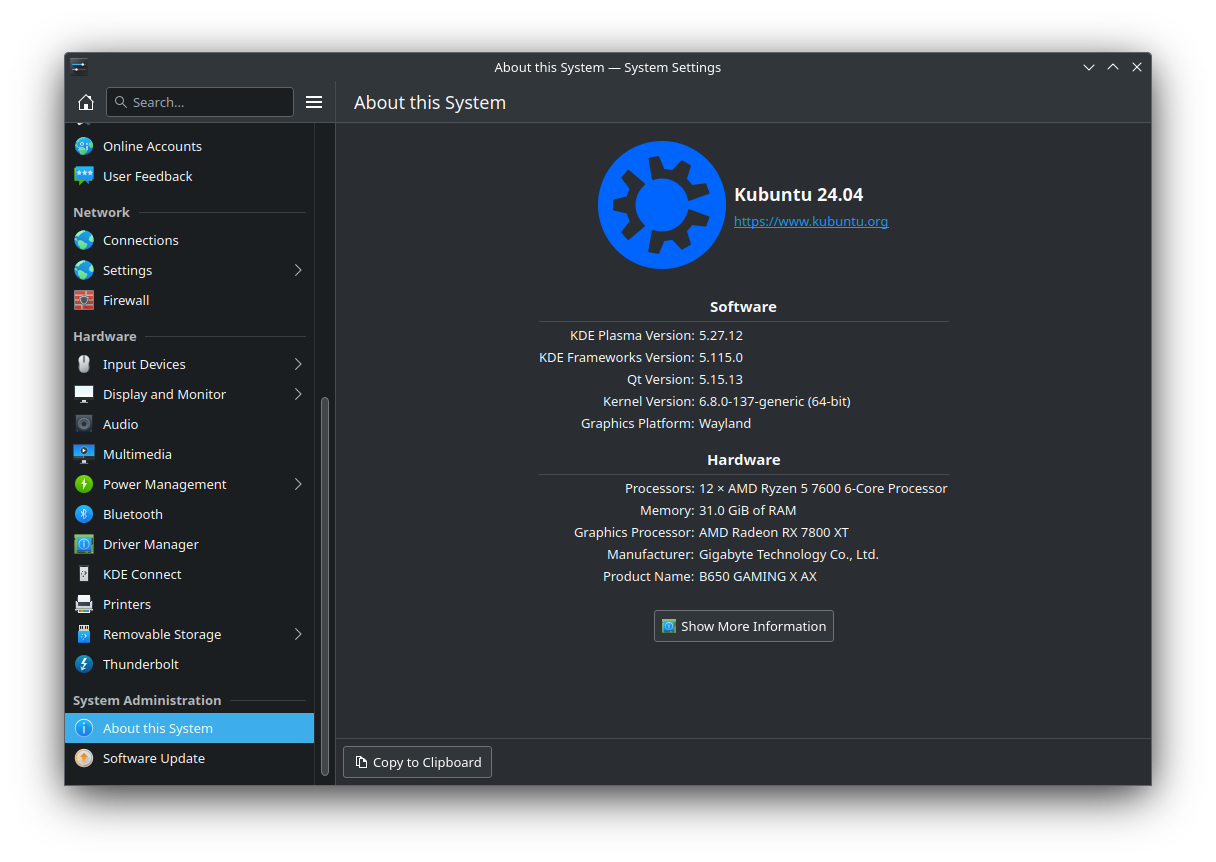This screenshot has width=1216, height=862.
Task: Expand Removable Storage chevron
Action: pos(298,634)
